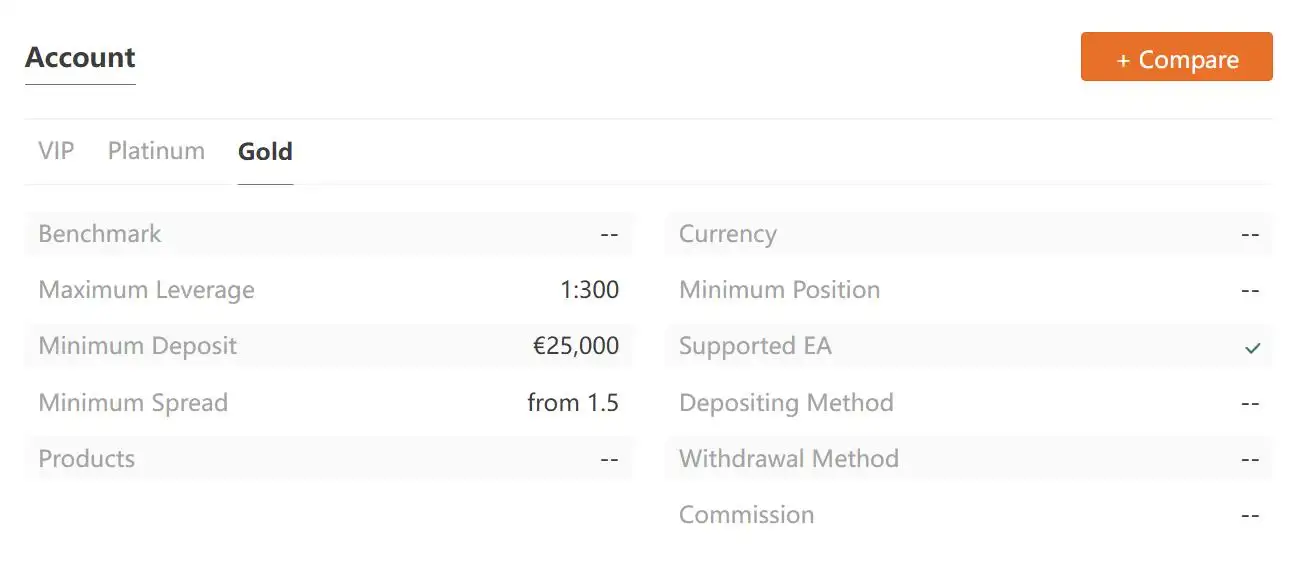This screenshot has width=1295, height=565.
Task: Click the Supported EA checkmark icon
Action: (1252, 348)
